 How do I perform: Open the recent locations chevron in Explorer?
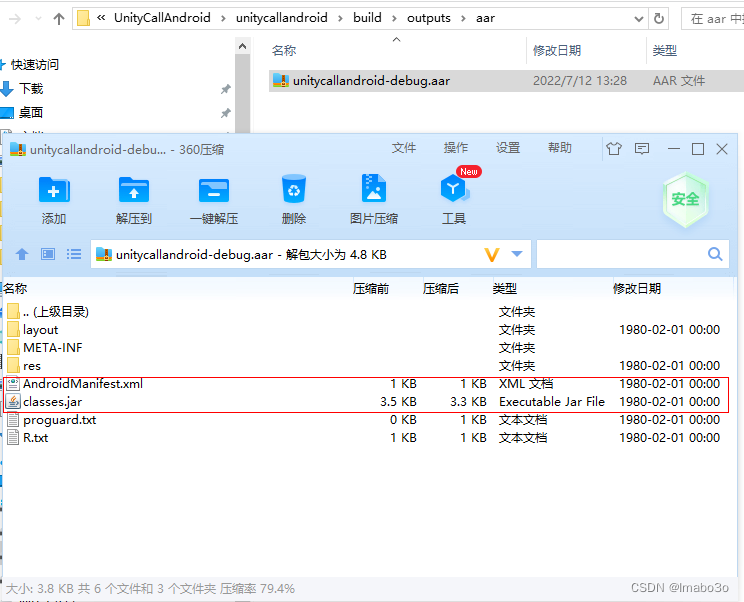38,19
